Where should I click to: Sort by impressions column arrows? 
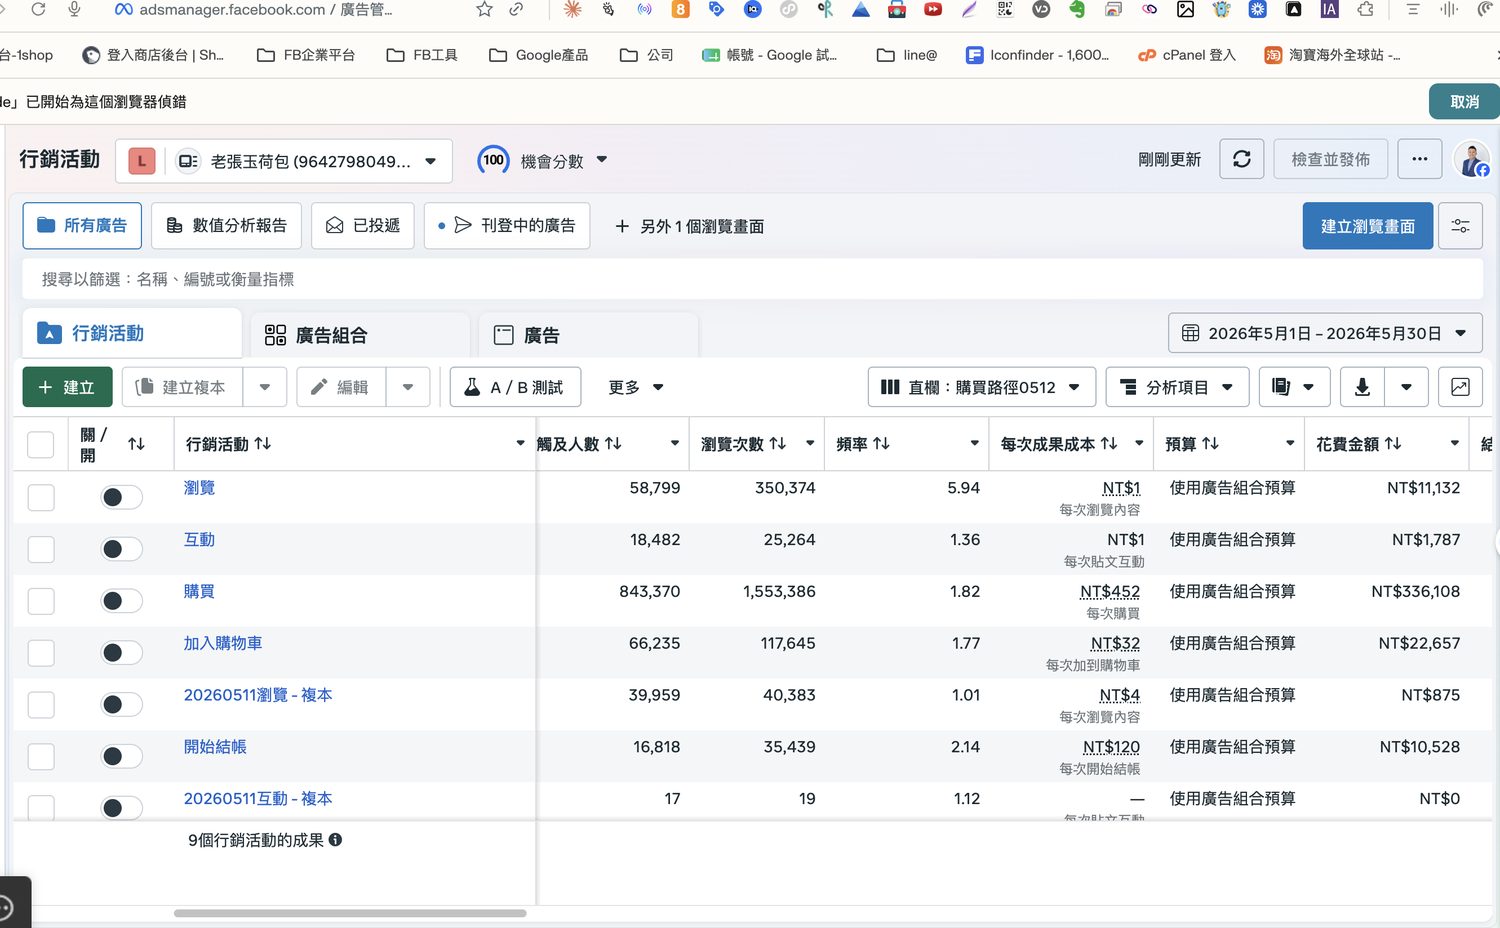coord(777,443)
